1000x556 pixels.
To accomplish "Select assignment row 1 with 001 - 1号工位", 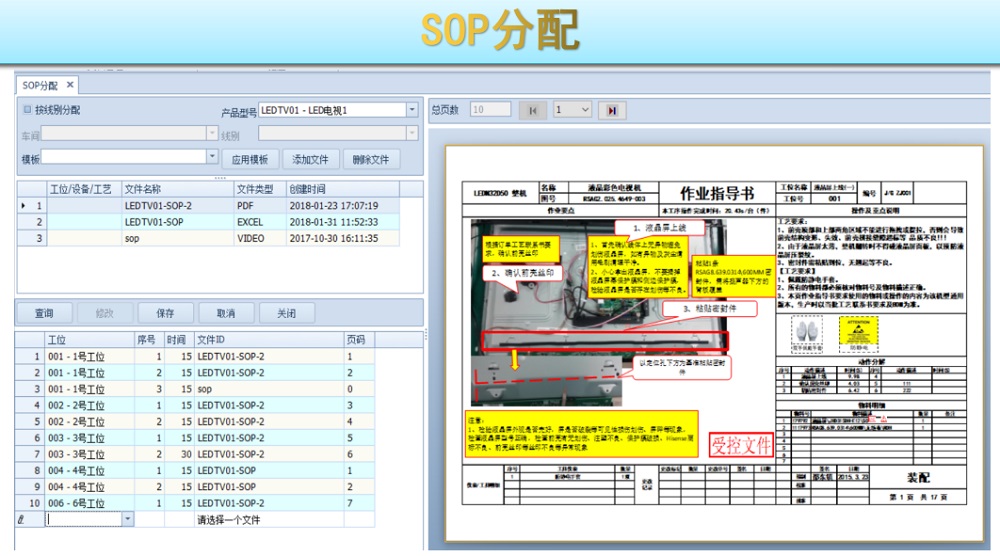I will [195, 356].
